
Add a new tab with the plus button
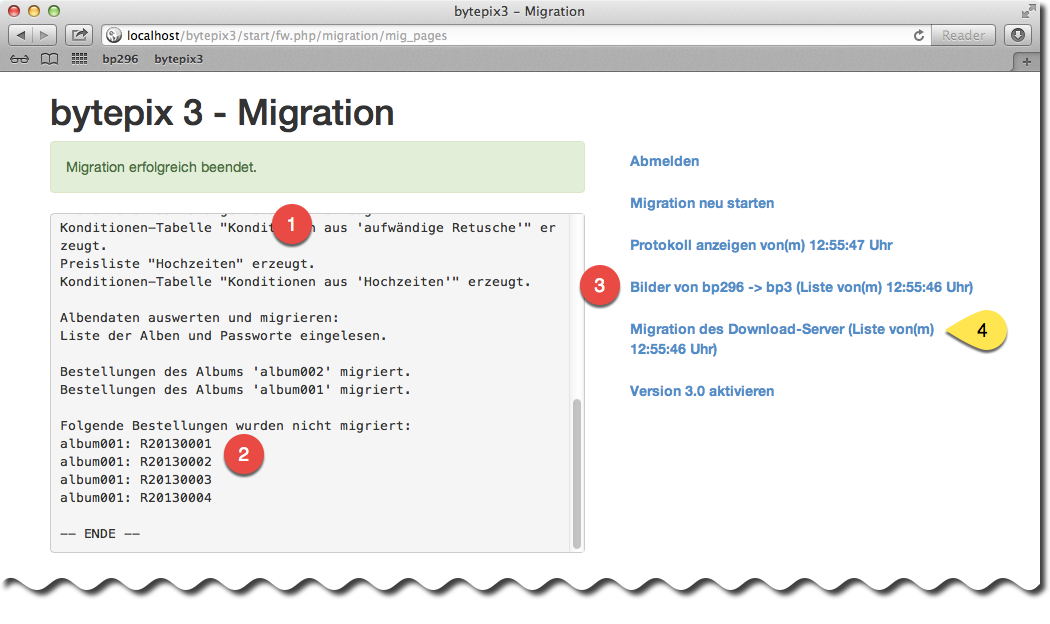coord(1027,62)
